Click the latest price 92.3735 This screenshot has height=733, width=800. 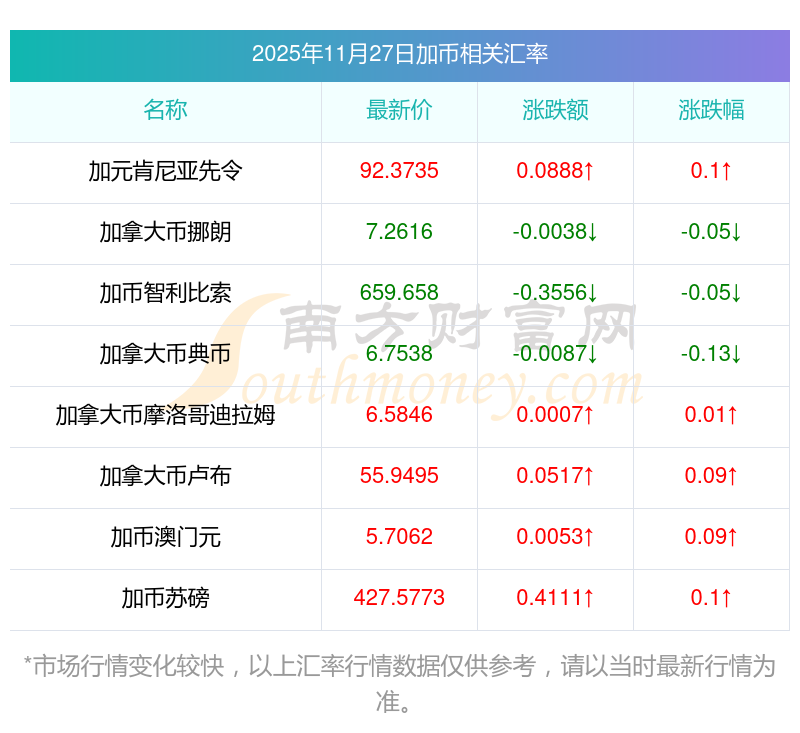point(399,171)
